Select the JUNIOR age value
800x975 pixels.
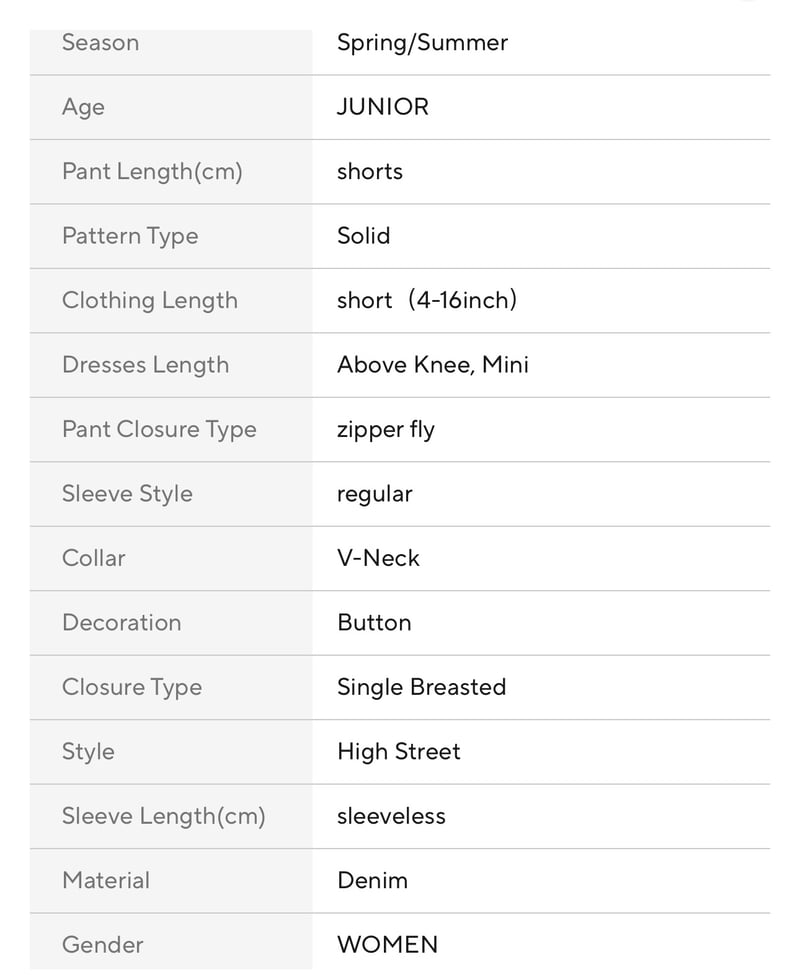click(x=383, y=107)
